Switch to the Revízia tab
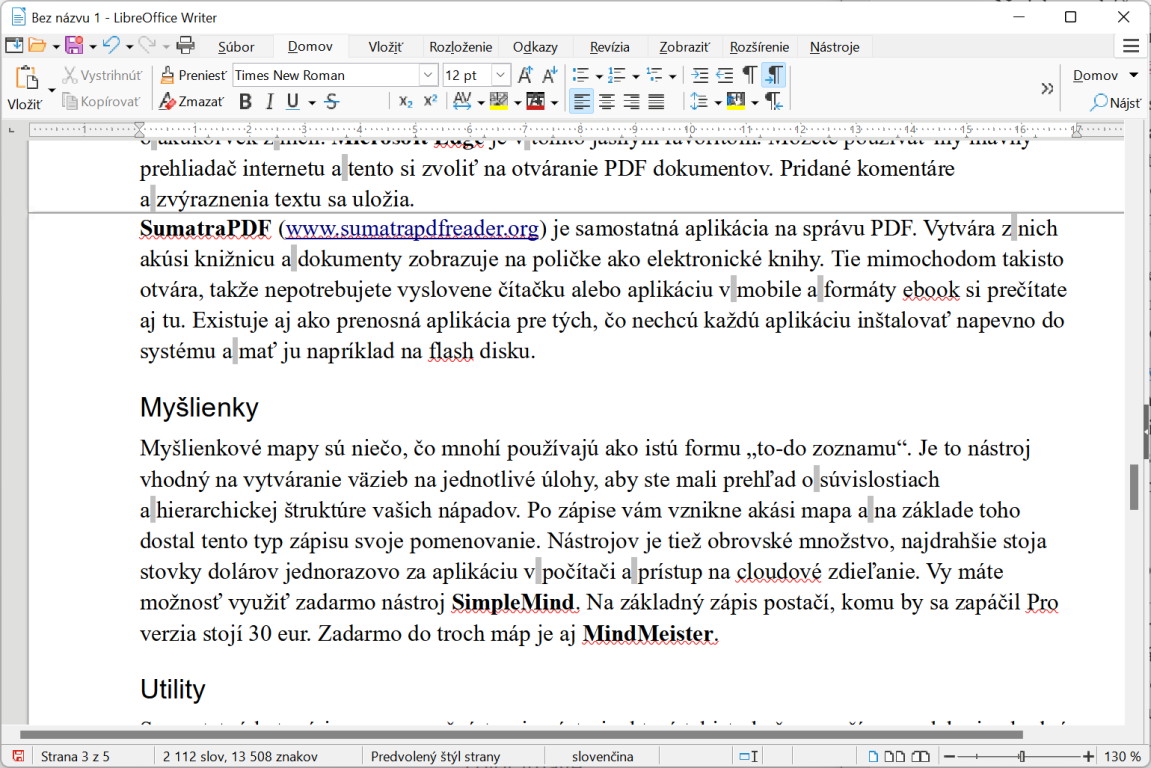 coord(609,47)
